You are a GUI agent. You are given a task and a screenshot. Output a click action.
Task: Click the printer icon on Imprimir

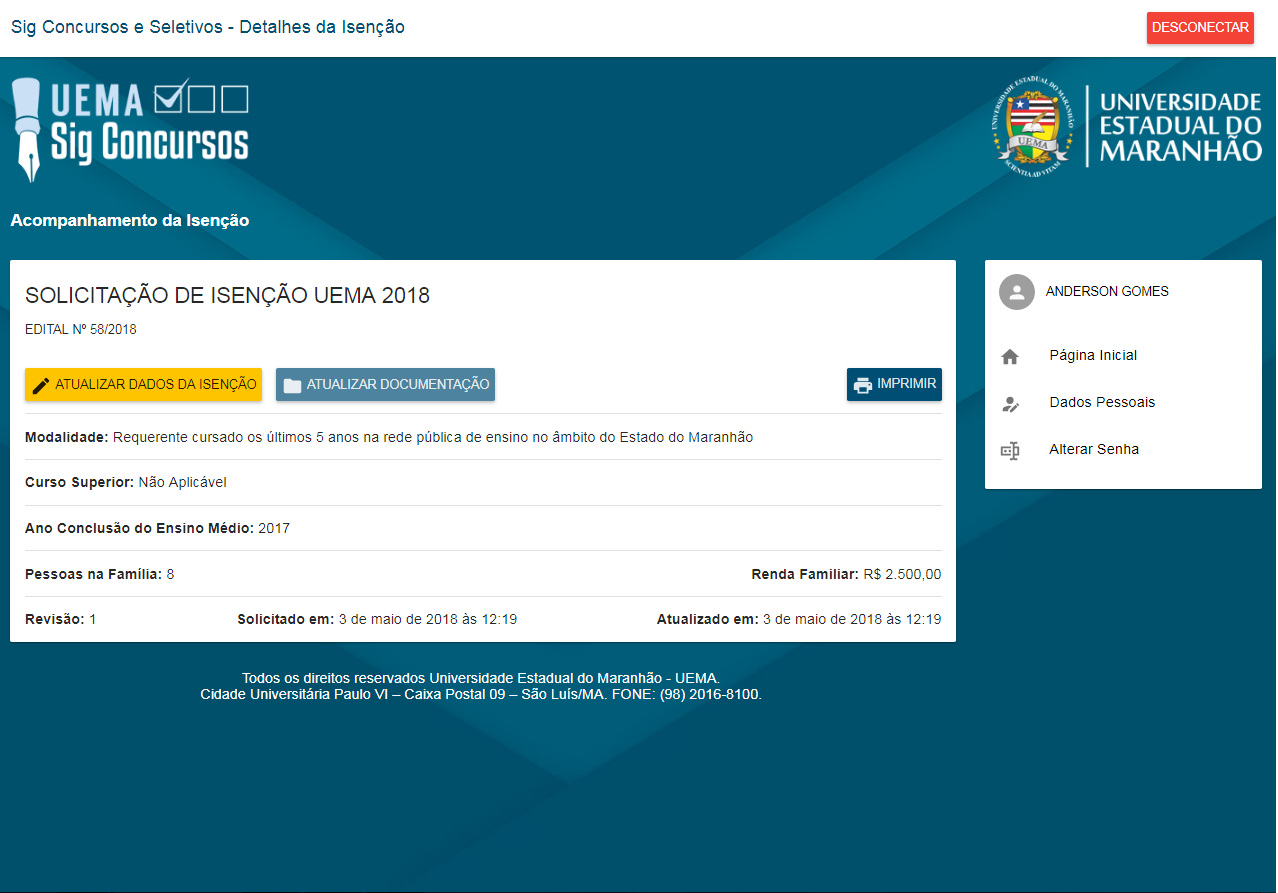(x=863, y=385)
